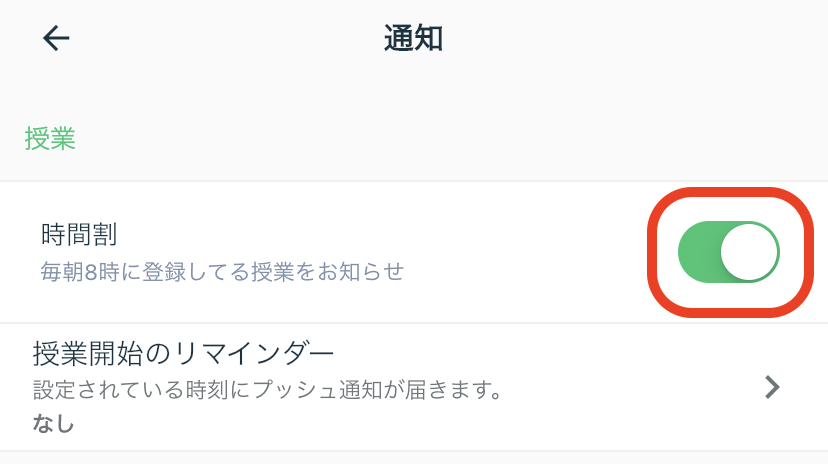Click the character 授 in the green section label
The height and width of the screenshot is (464, 828).
[x=37, y=139]
